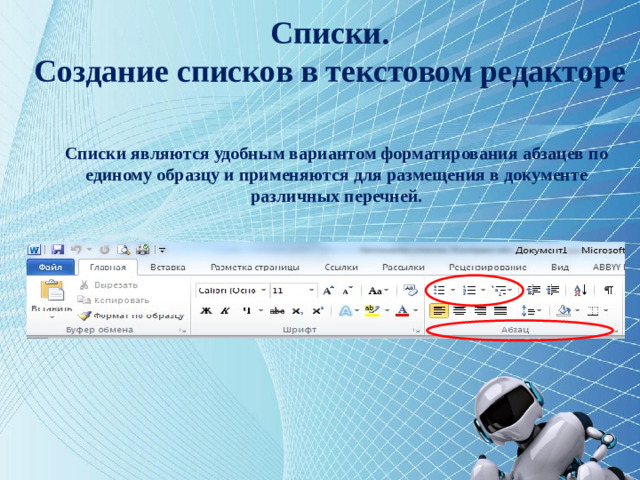Select Center alignment button
The height and width of the screenshot is (480, 640).
coord(460,311)
